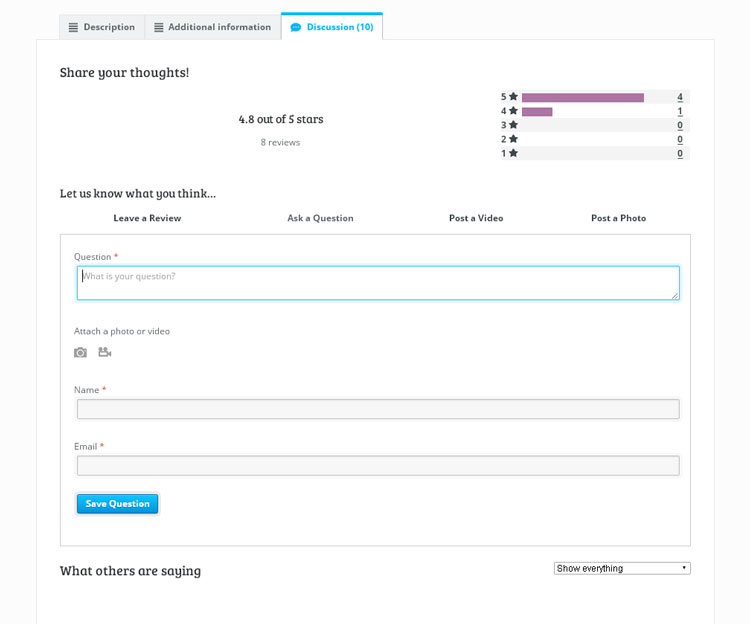Click the Description tab lines icon

73,27
